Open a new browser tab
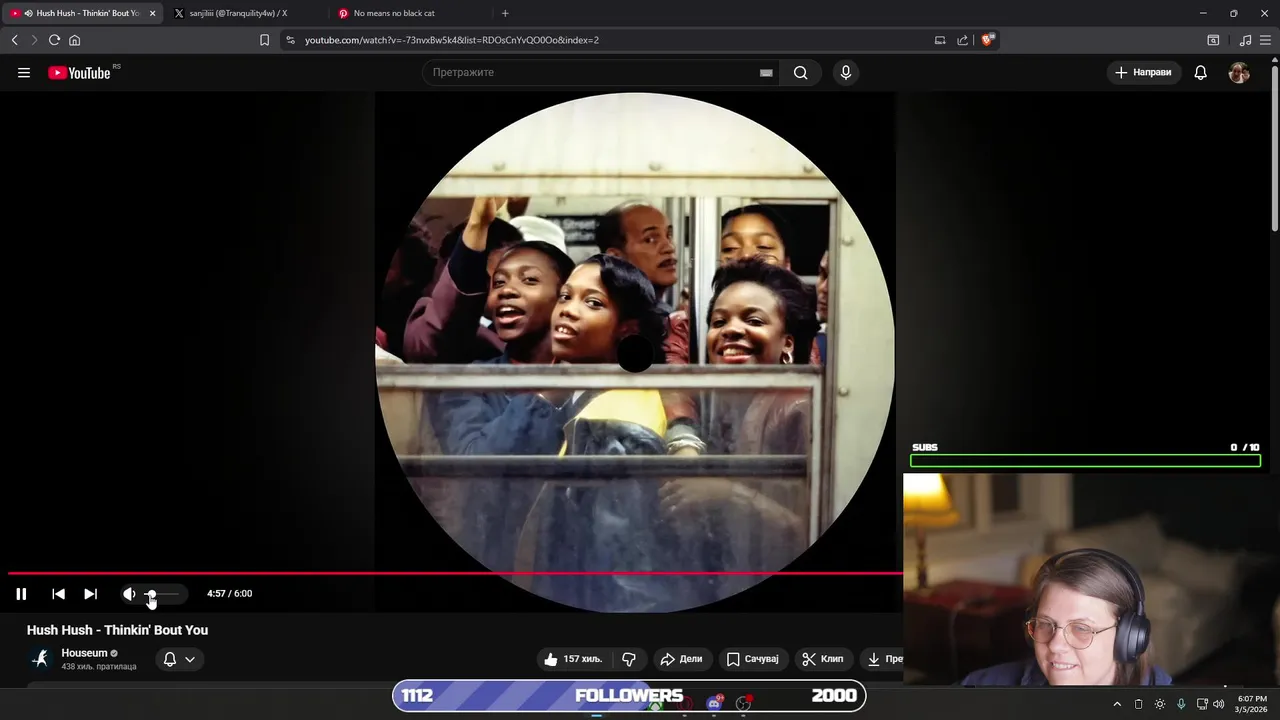 505,13
